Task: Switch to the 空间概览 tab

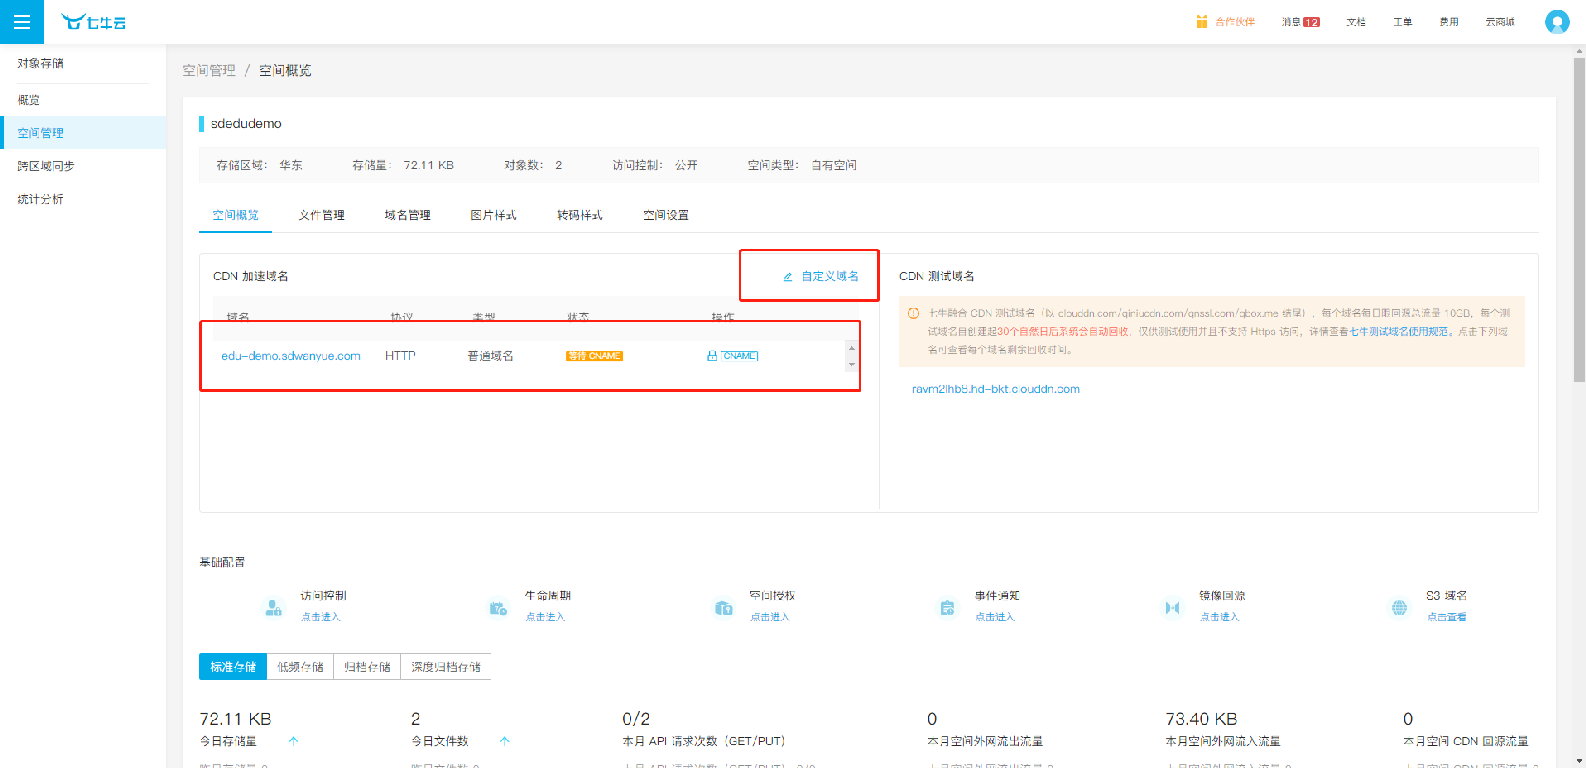Action: [235, 215]
